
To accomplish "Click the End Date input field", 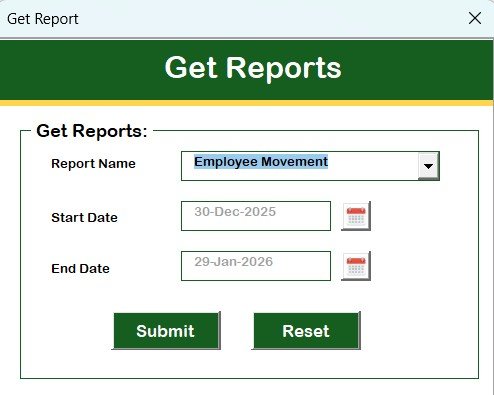I will click(x=256, y=266).
